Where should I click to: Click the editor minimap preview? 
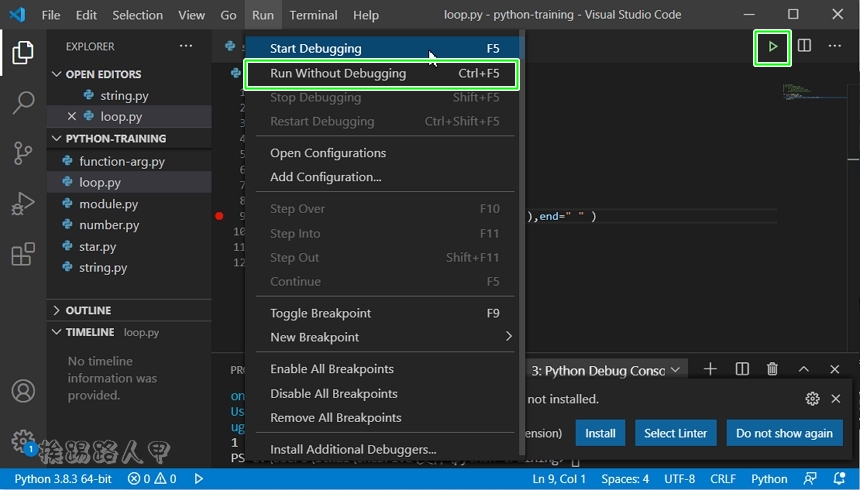(x=797, y=92)
